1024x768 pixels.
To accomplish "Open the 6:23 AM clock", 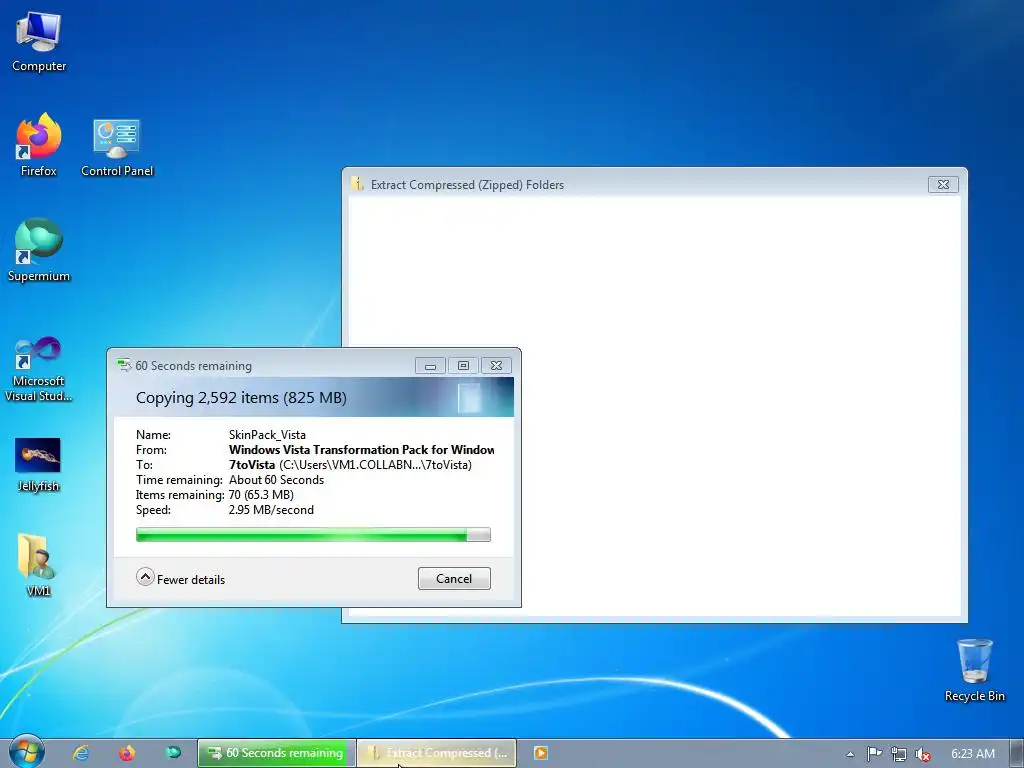I will [973, 754].
